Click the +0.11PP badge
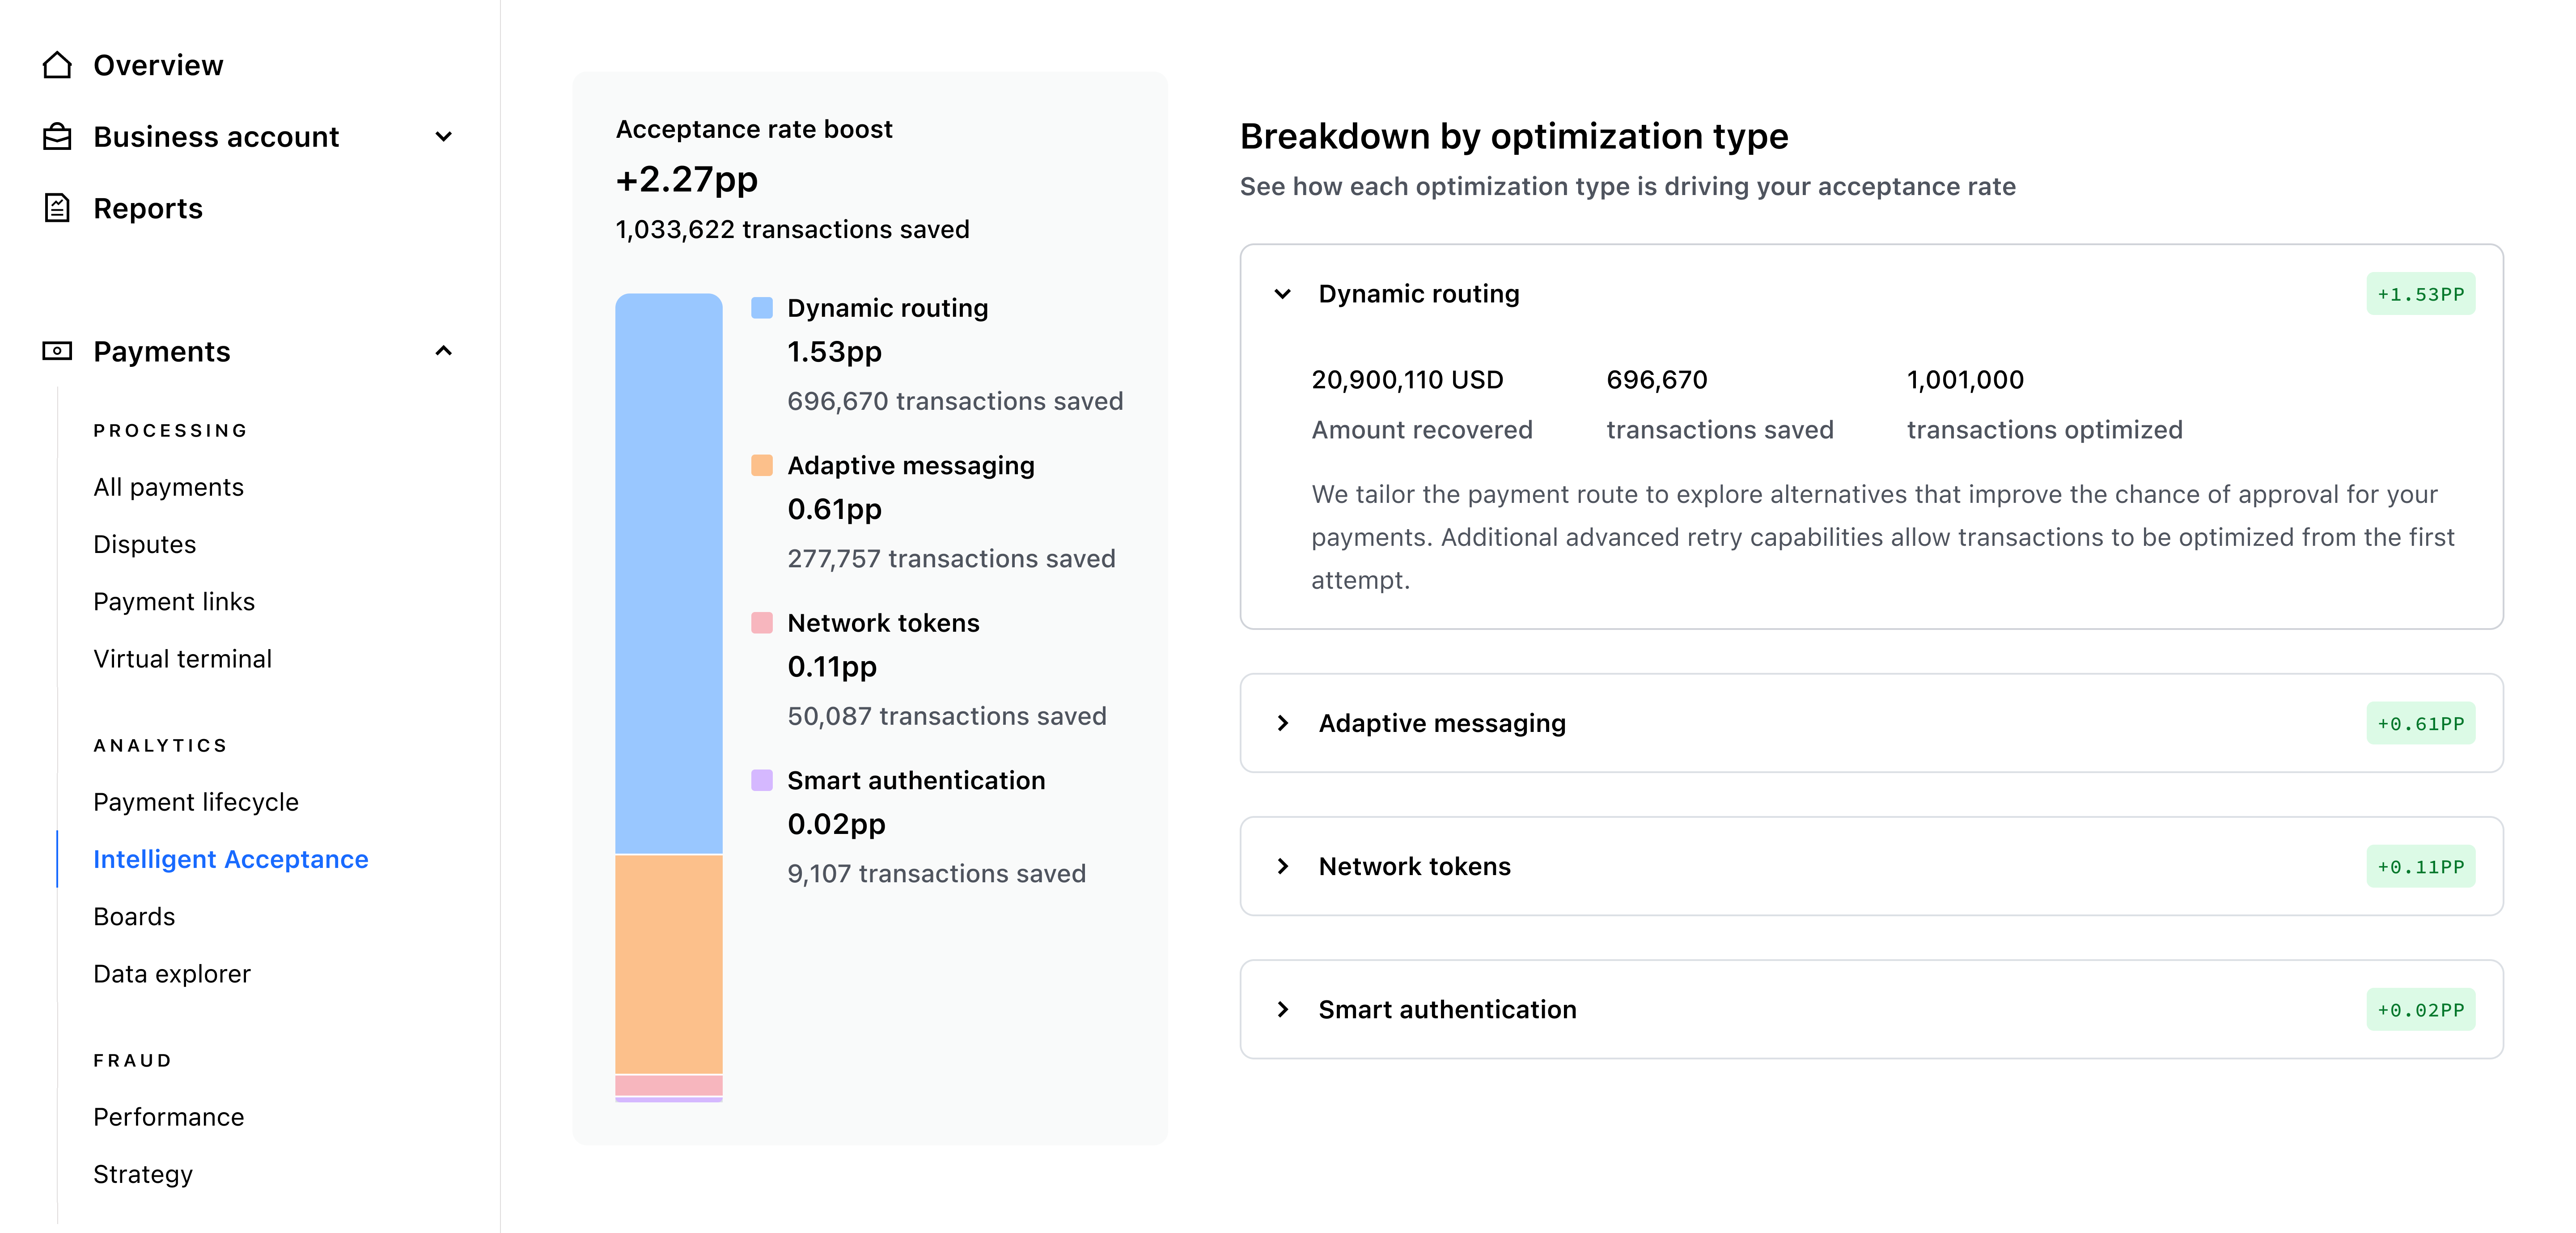Viewport: 2576px width, 1233px height. tap(2420, 866)
